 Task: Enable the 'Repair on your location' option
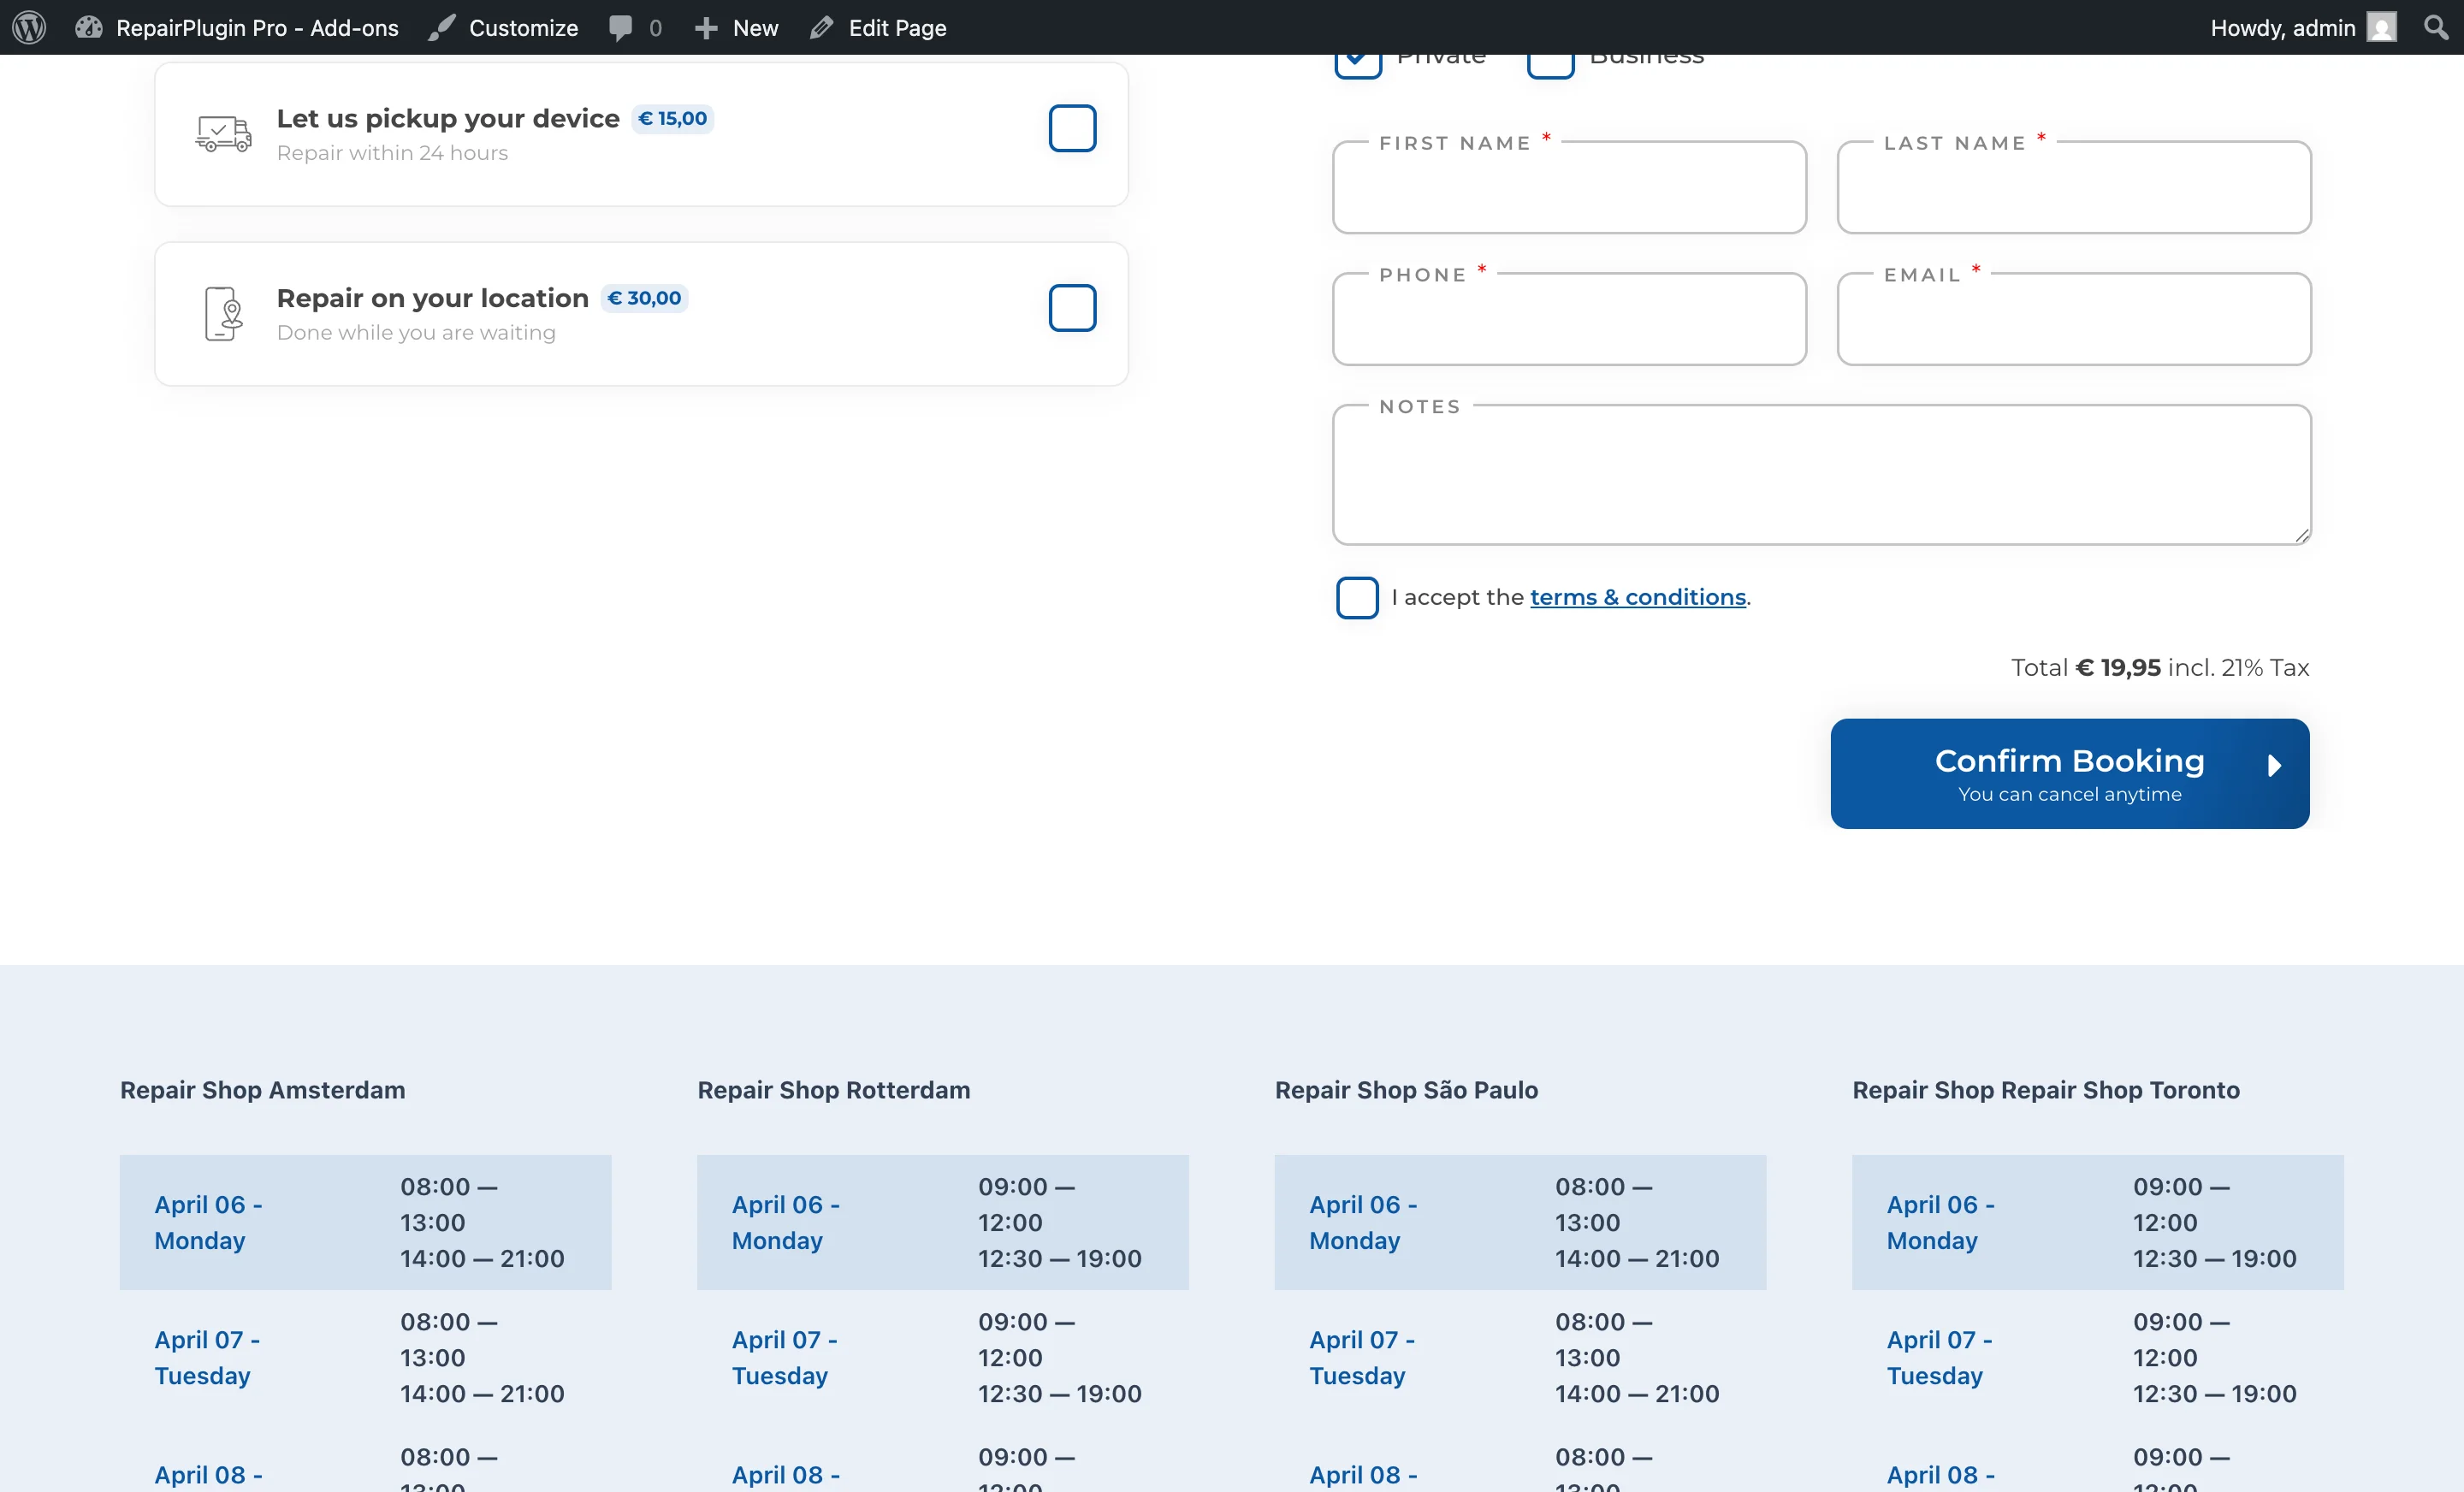pyautogui.click(x=1072, y=308)
